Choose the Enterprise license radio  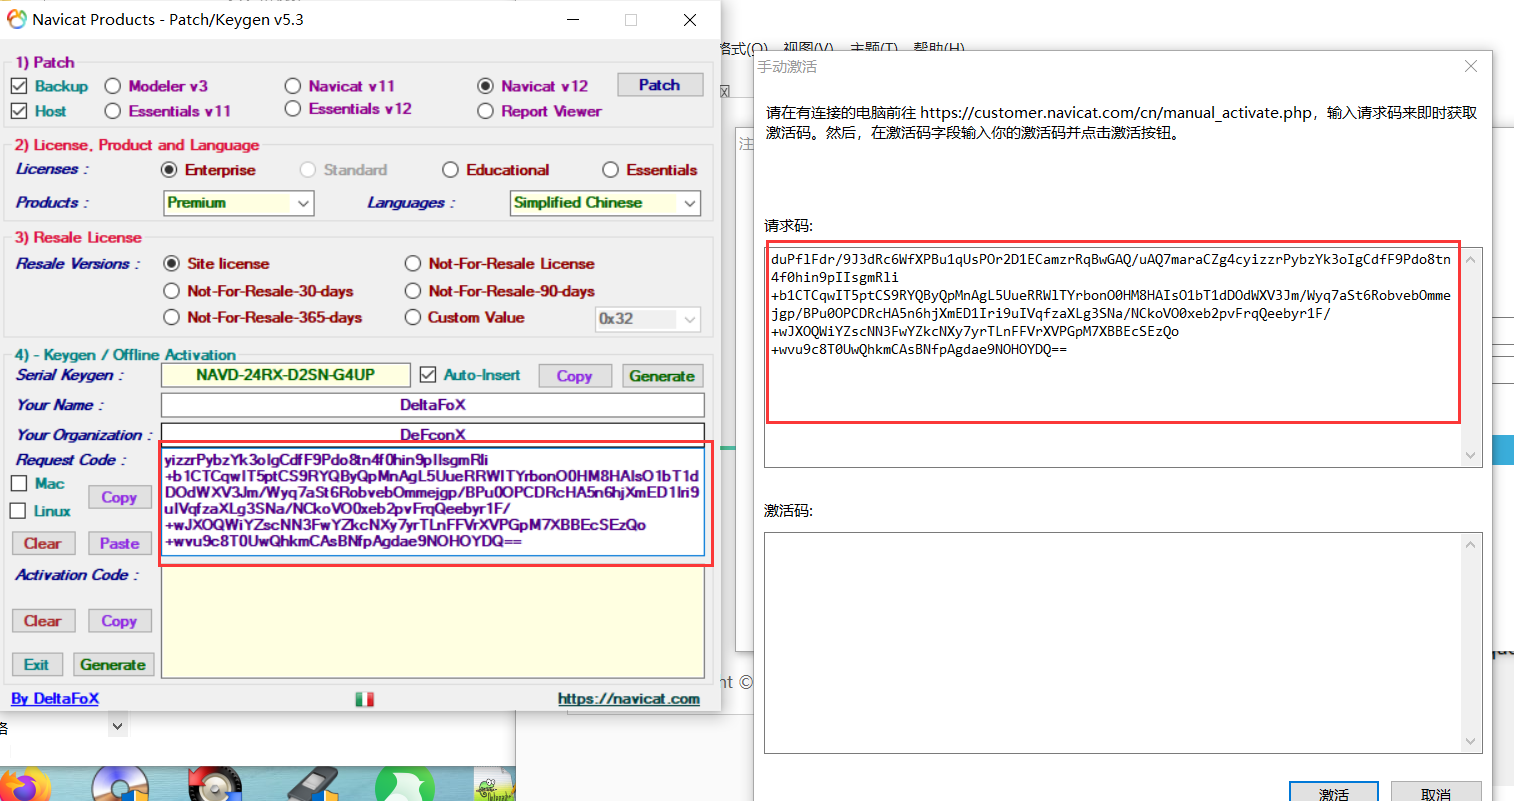[169, 170]
